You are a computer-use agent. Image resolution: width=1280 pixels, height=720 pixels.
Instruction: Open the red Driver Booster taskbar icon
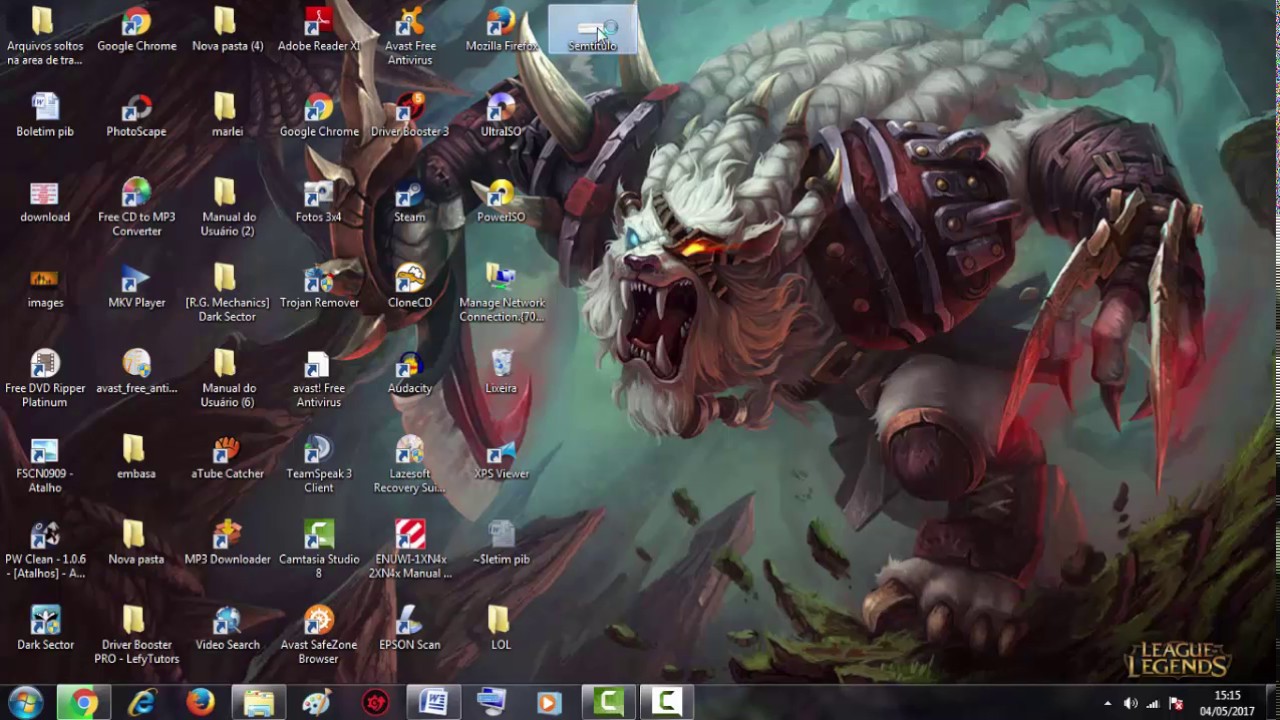point(375,703)
